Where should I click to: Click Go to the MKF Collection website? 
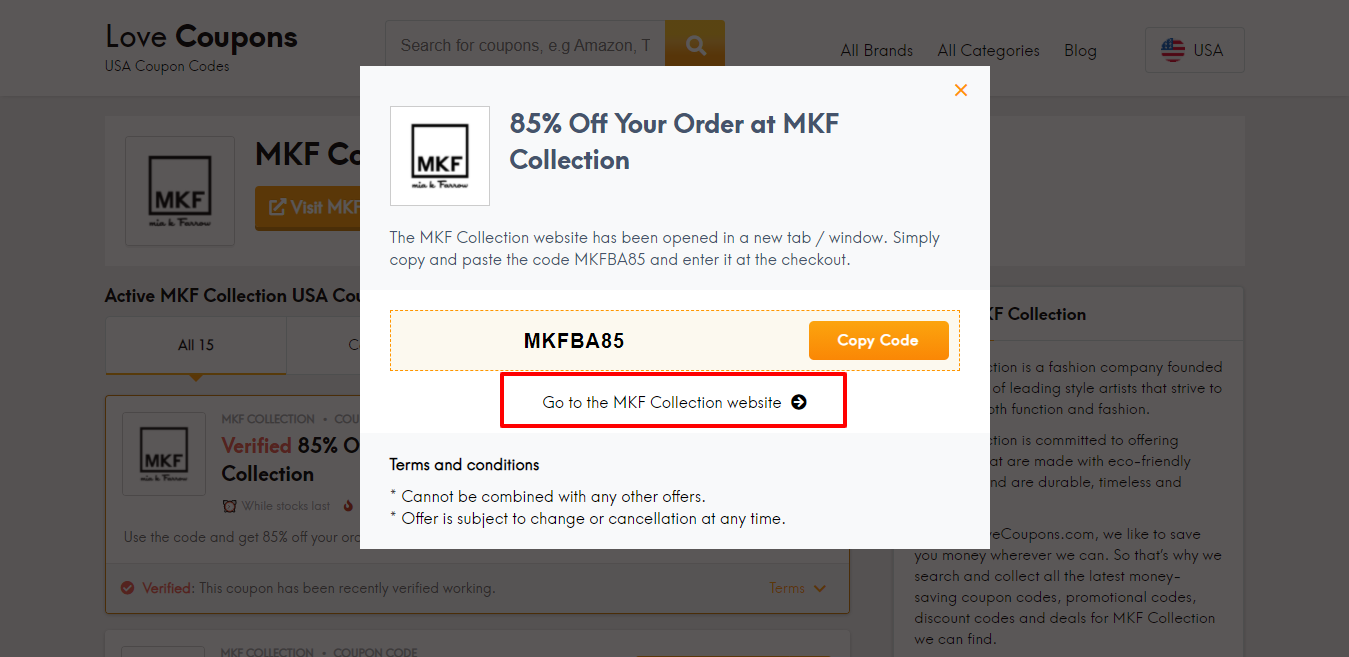click(673, 401)
